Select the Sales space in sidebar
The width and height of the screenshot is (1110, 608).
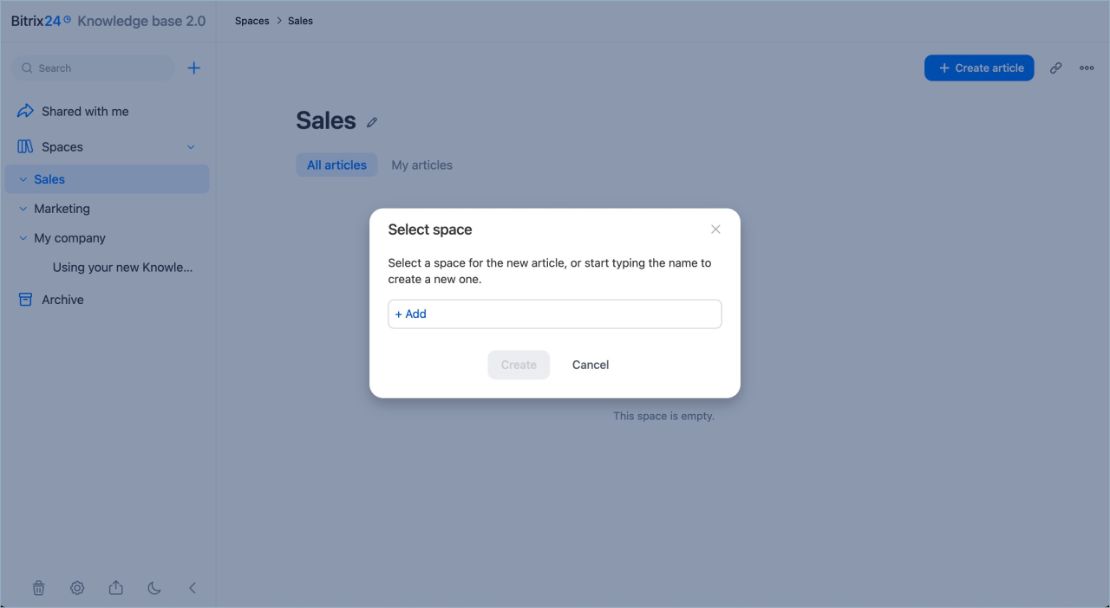click(x=106, y=179)
